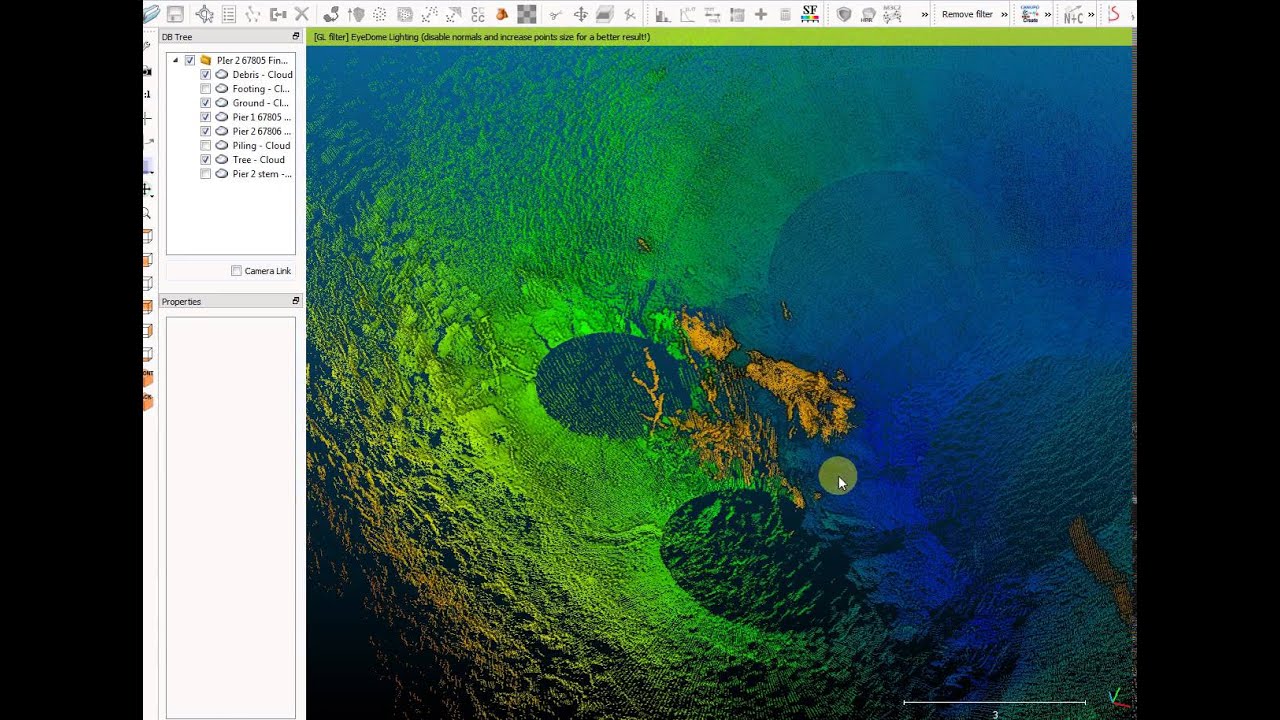Uncheck the Ground cloud checkbox
This screenshot has width=1280, height=720.
(206, 103)
